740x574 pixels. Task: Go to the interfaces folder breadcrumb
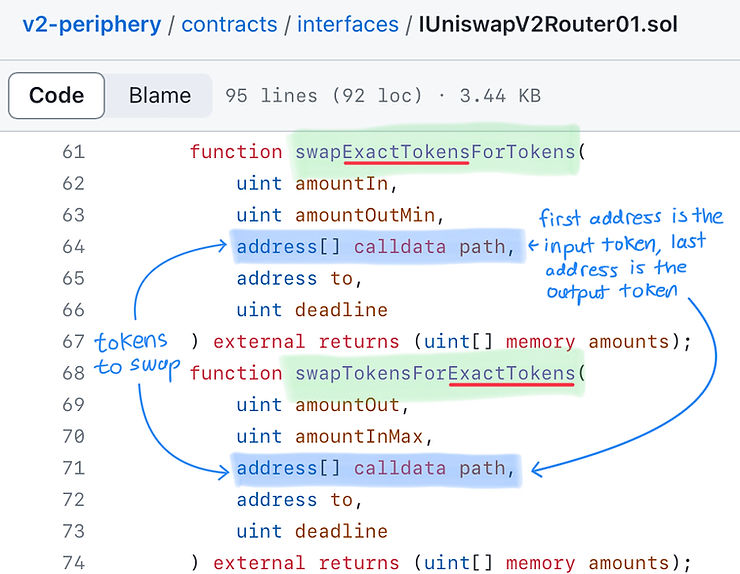click(347, 24)
